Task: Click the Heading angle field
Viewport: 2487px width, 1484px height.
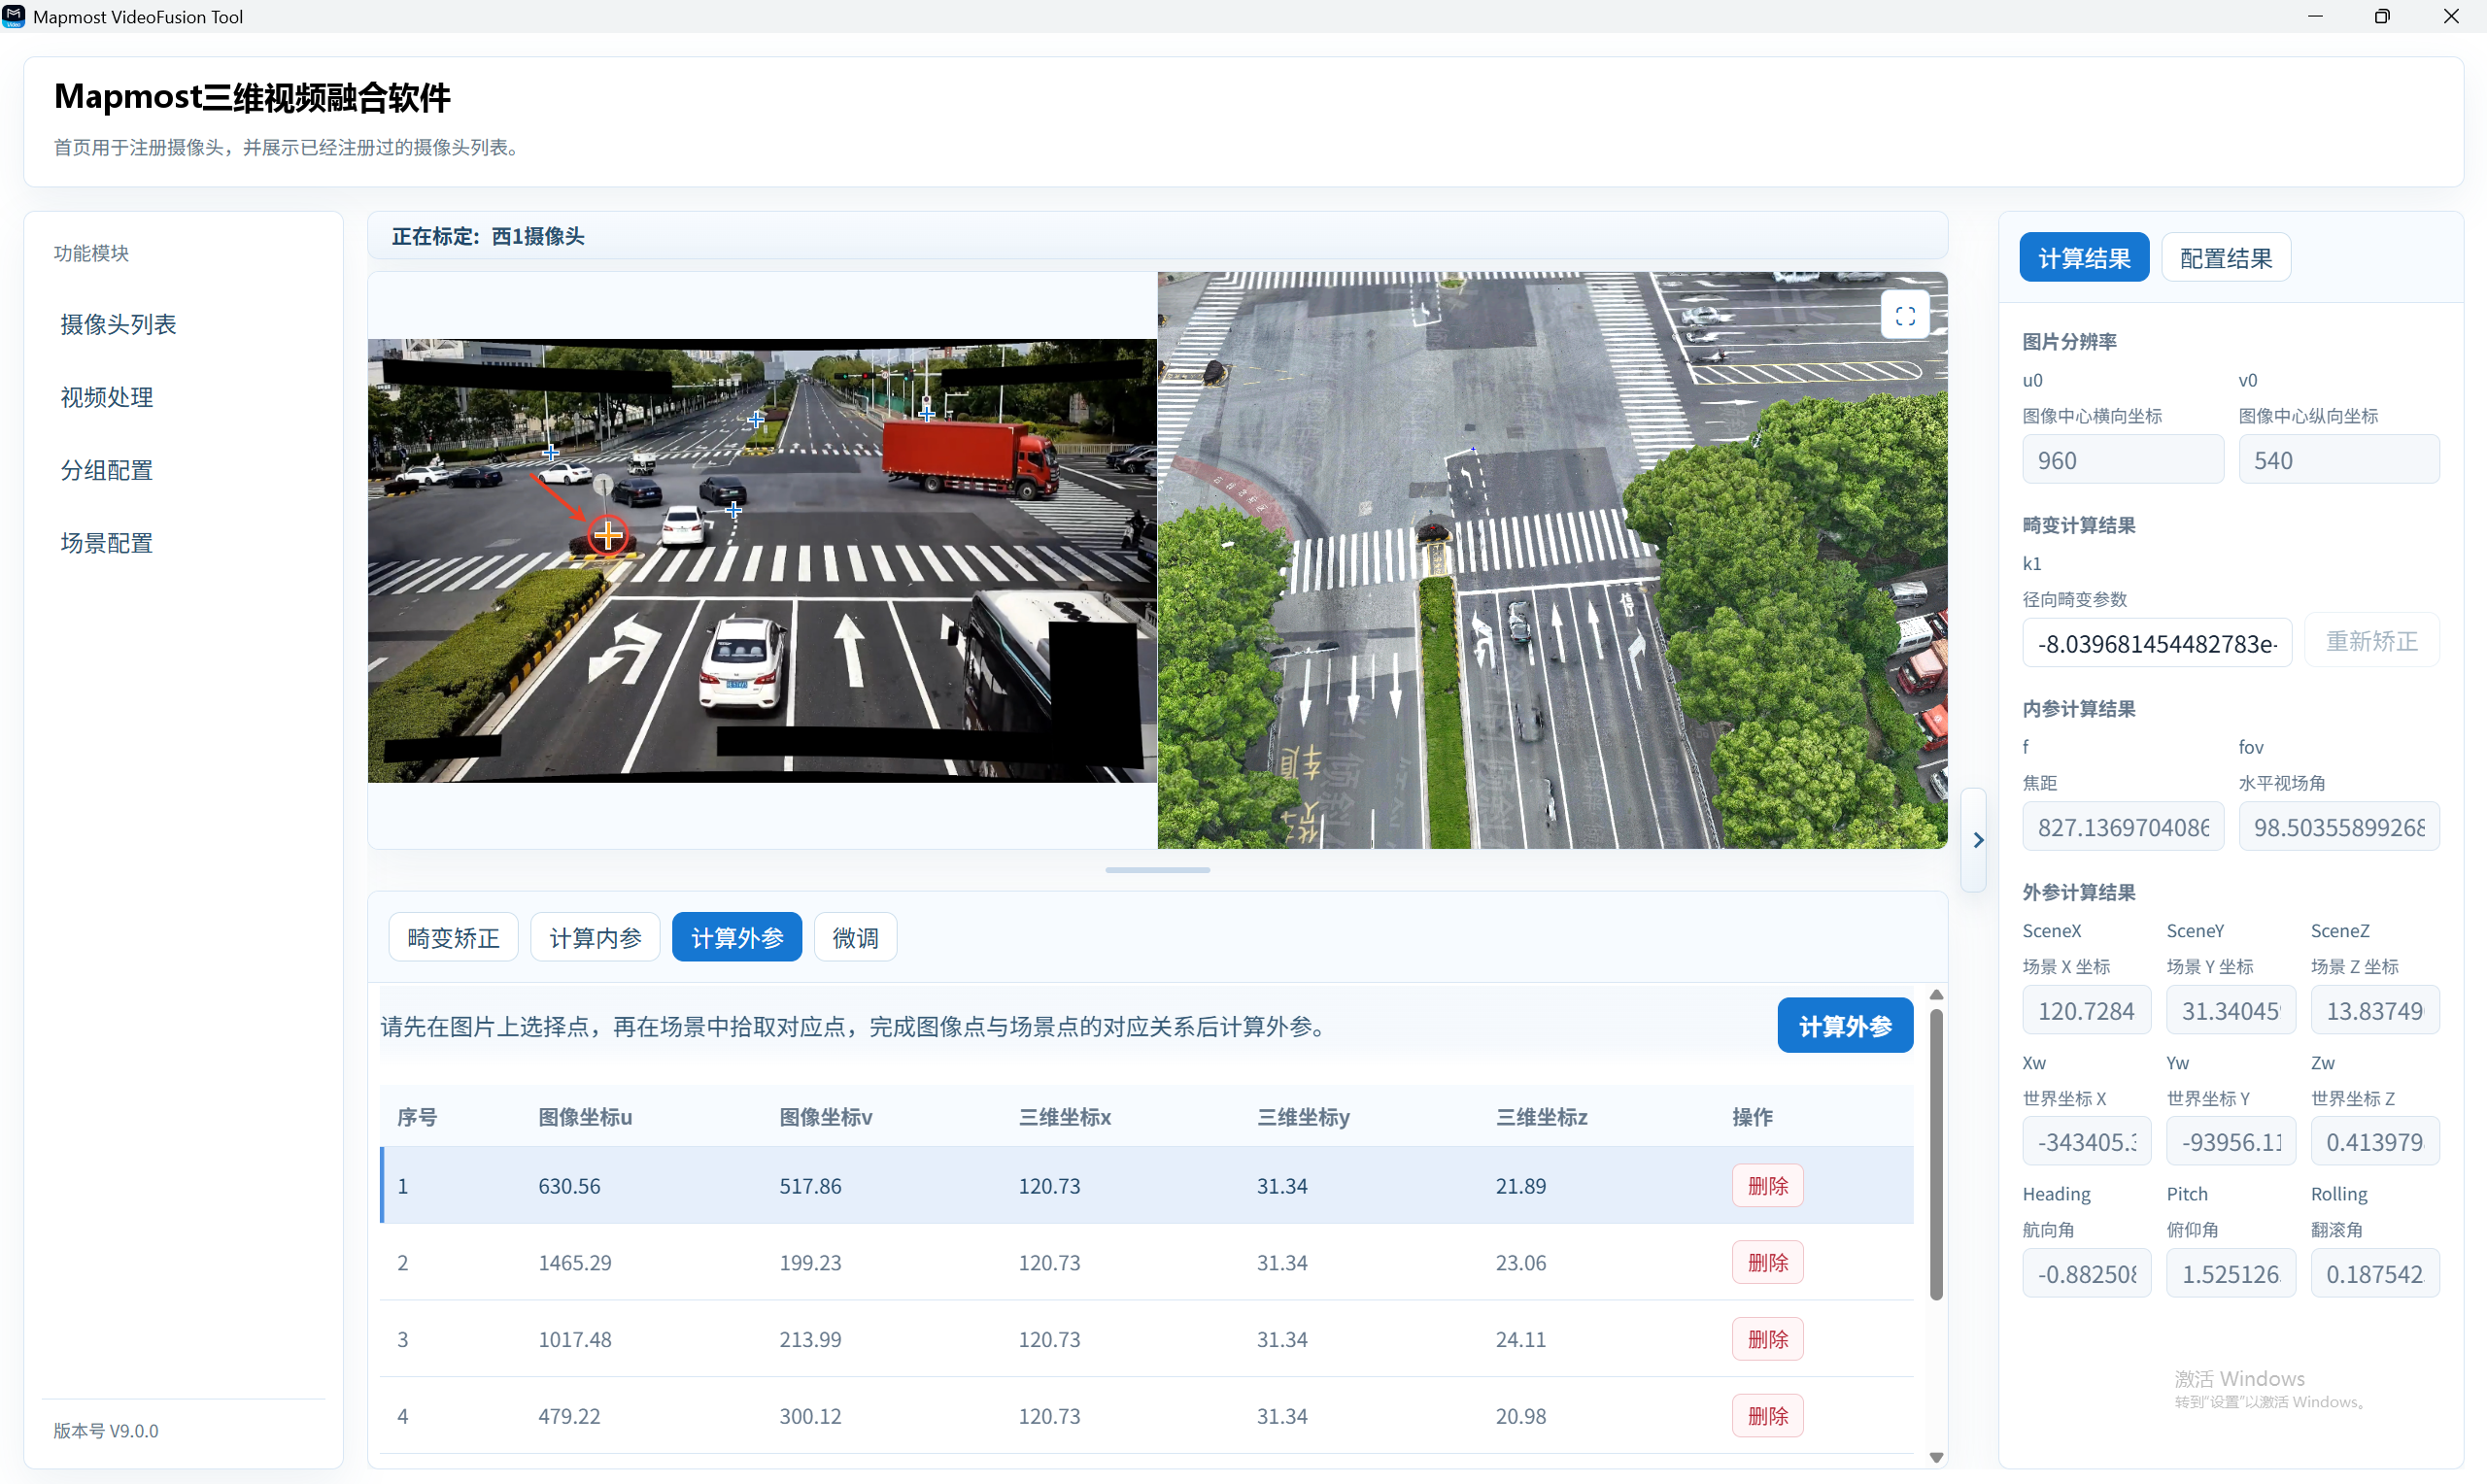Action: point(2086,1273)
